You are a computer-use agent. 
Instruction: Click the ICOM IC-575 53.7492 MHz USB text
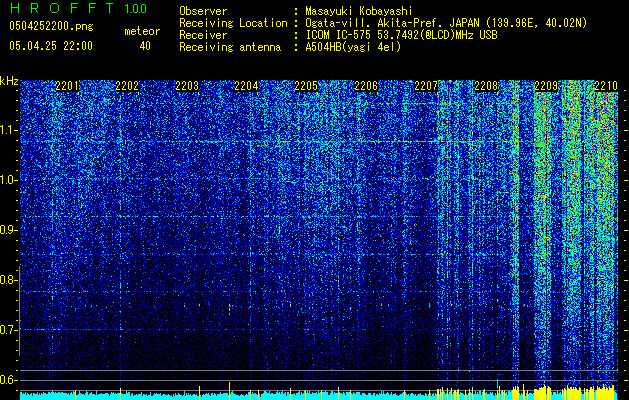coord(401,35)
